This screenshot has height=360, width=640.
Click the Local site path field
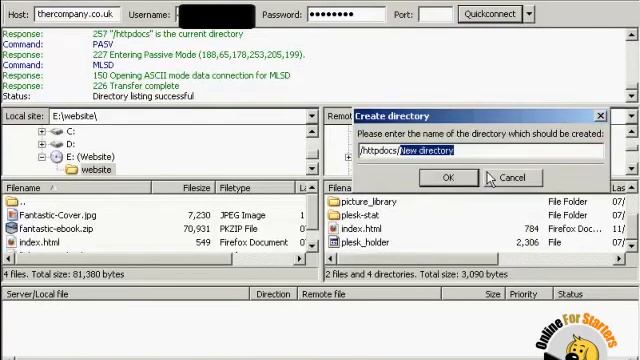coord(178,116)
